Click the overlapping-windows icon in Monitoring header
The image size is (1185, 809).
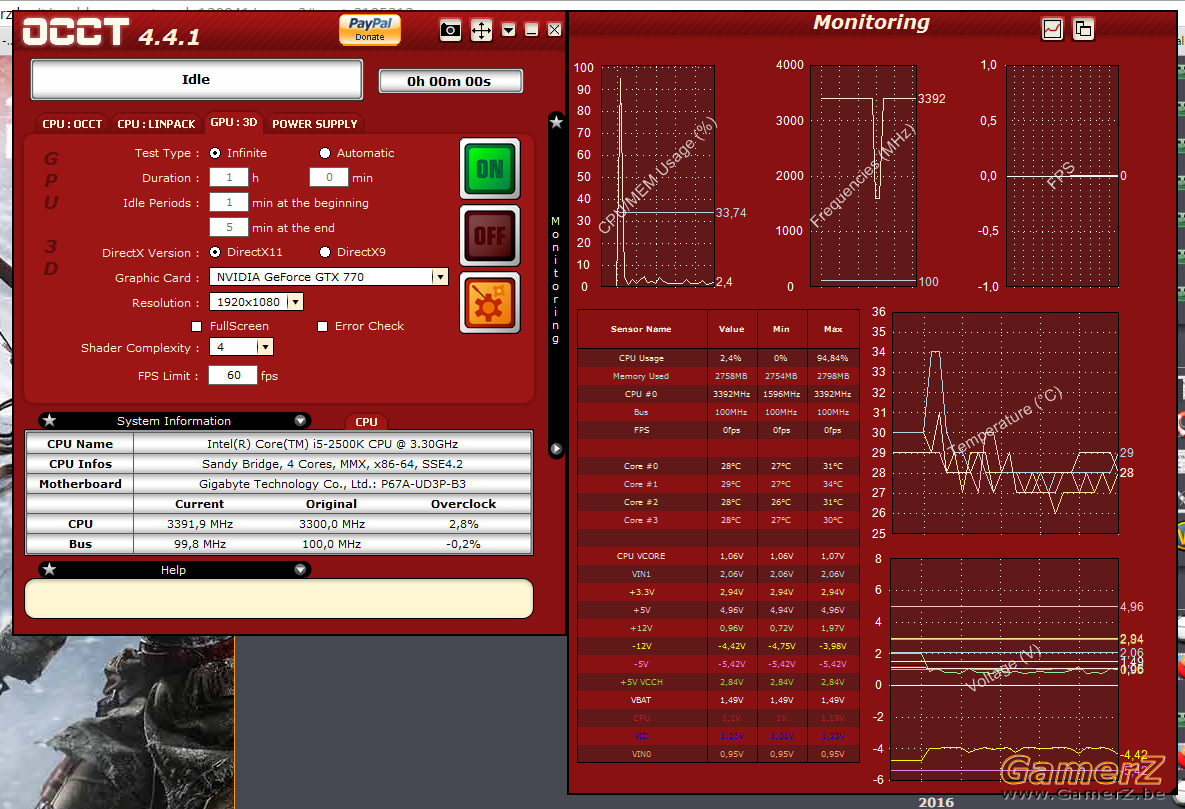coord(1083,29)
